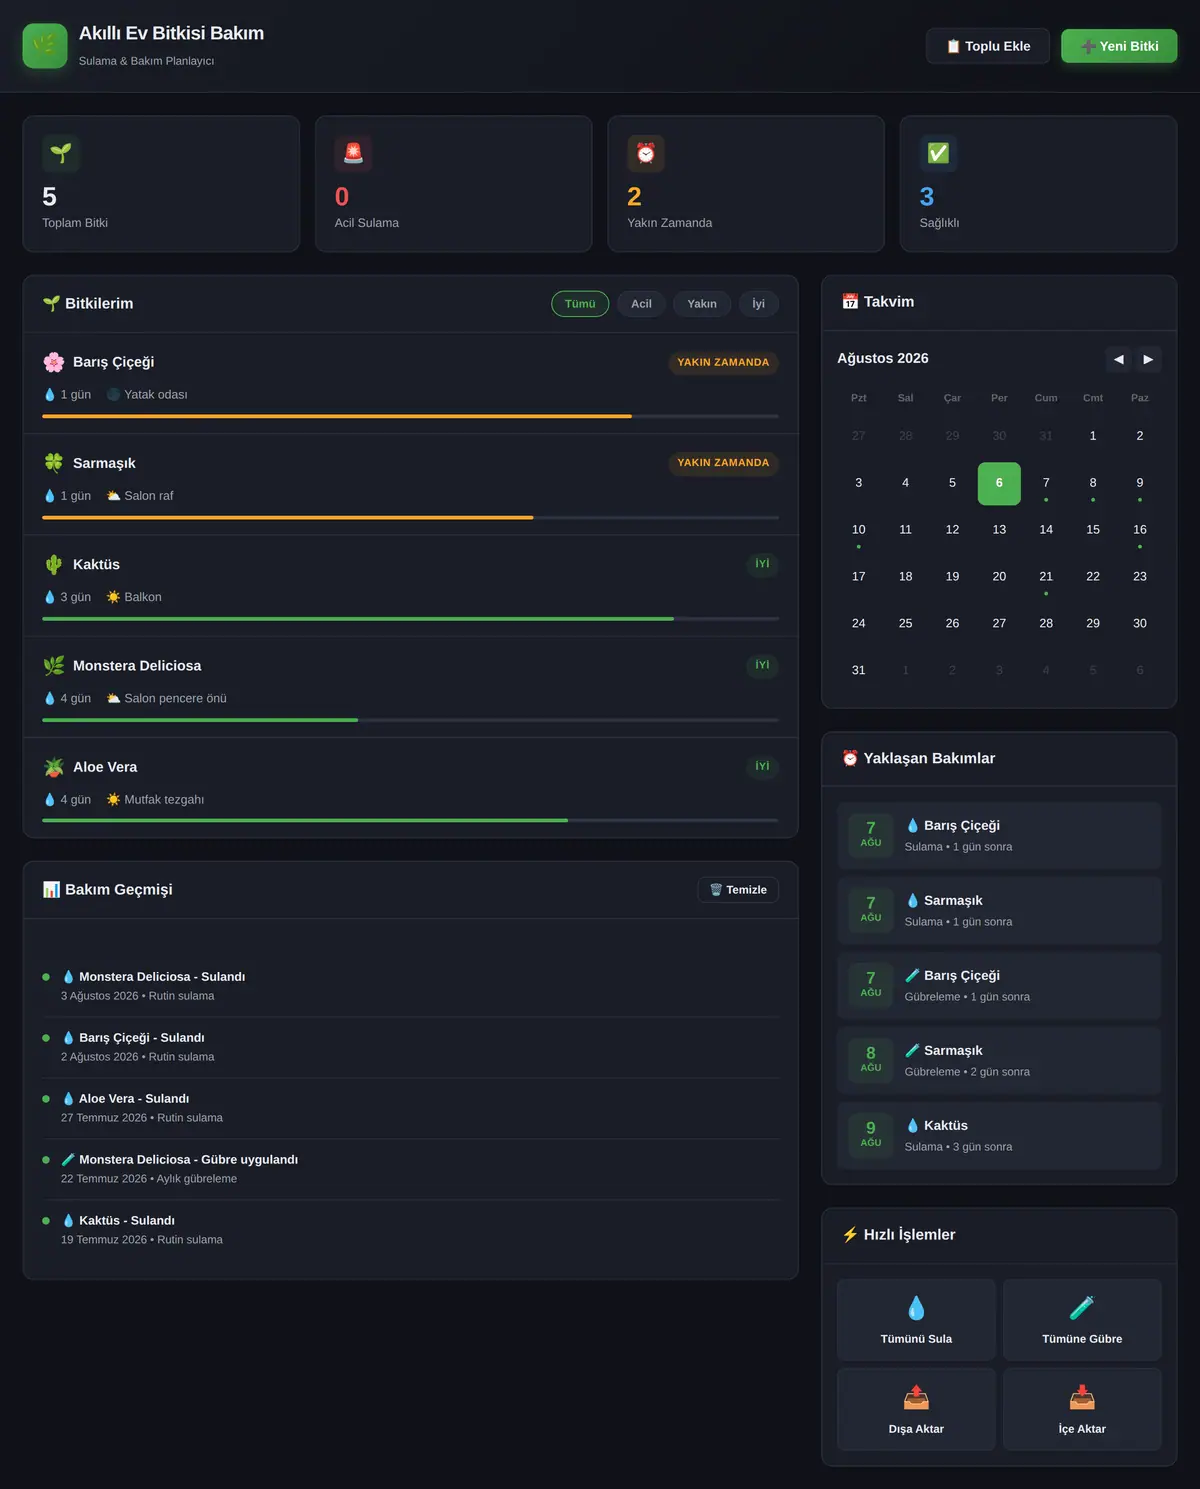Show only İyi plants filter
This screenshot has height=1489, width=1200.
[x=759, y=304]
